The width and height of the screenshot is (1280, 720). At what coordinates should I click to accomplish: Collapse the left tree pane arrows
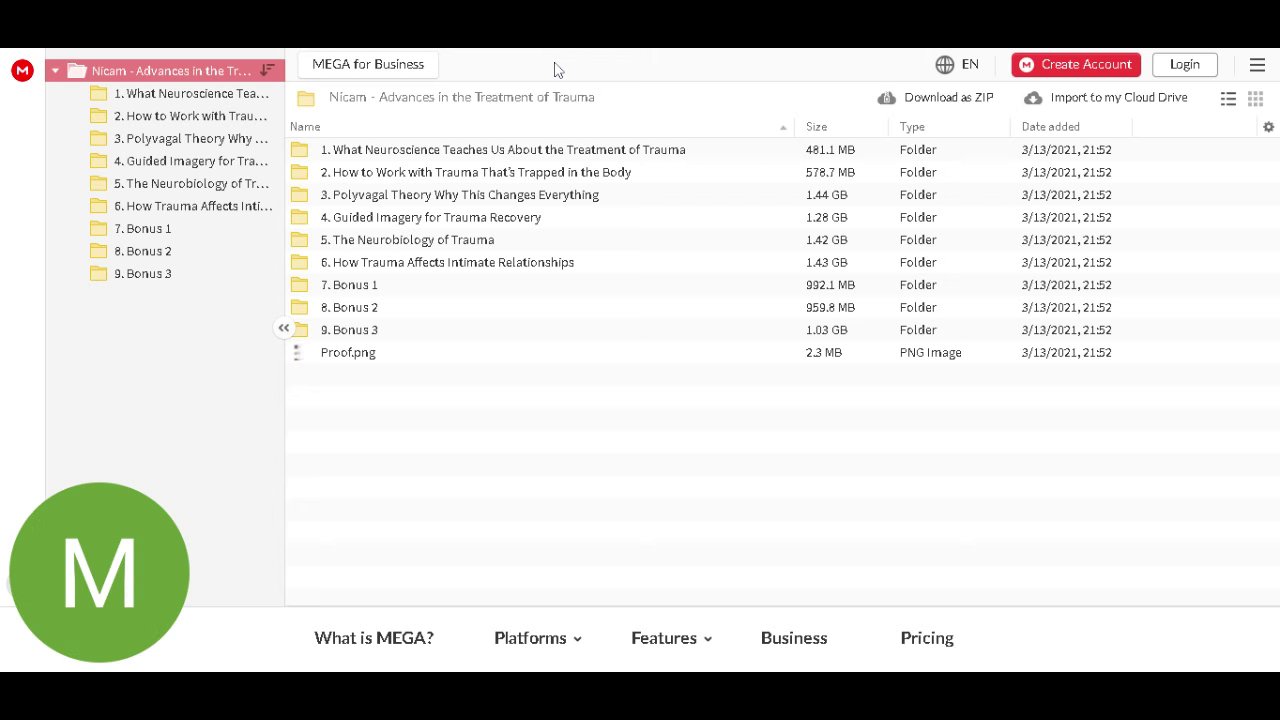284,328
